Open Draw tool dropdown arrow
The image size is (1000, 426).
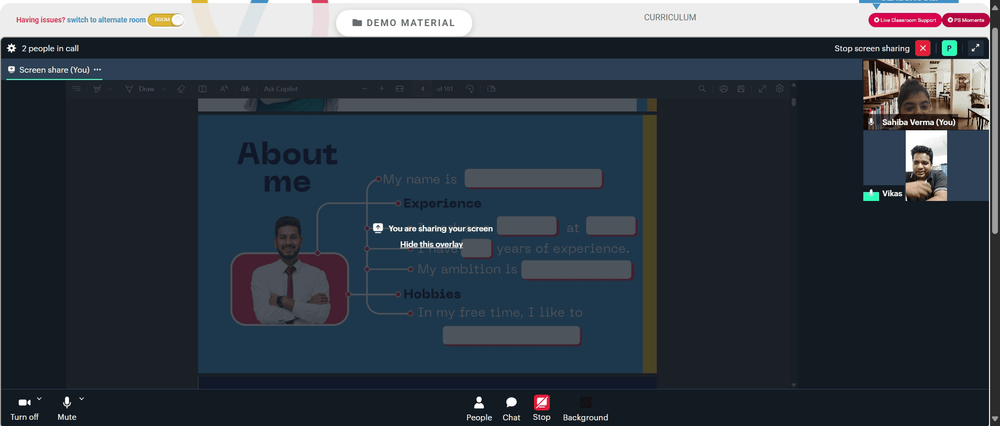(x=164, y=89)
